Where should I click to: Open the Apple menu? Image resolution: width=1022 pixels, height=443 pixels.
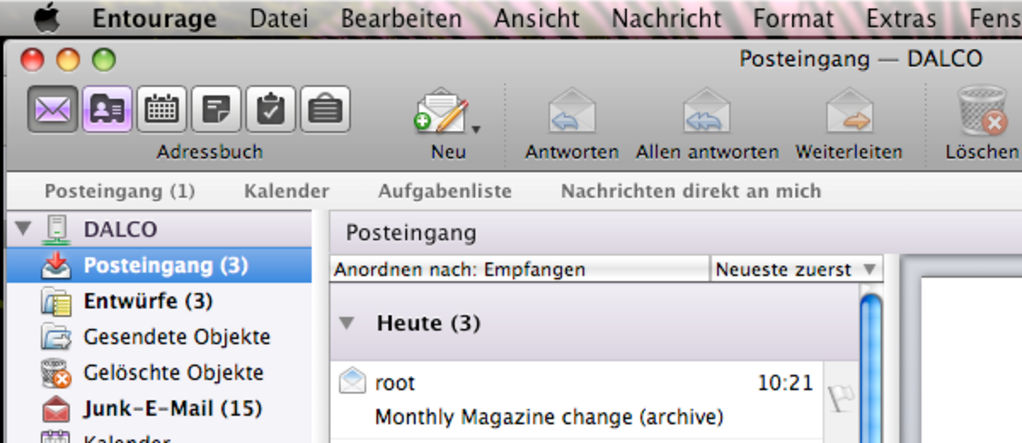click(x=47, y=18)
